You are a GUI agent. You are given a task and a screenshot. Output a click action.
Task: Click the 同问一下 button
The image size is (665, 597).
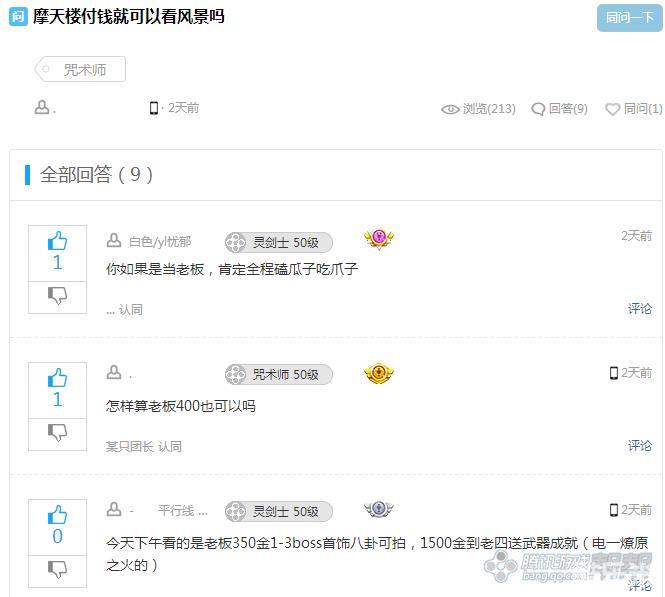click(x=629, y=18)
